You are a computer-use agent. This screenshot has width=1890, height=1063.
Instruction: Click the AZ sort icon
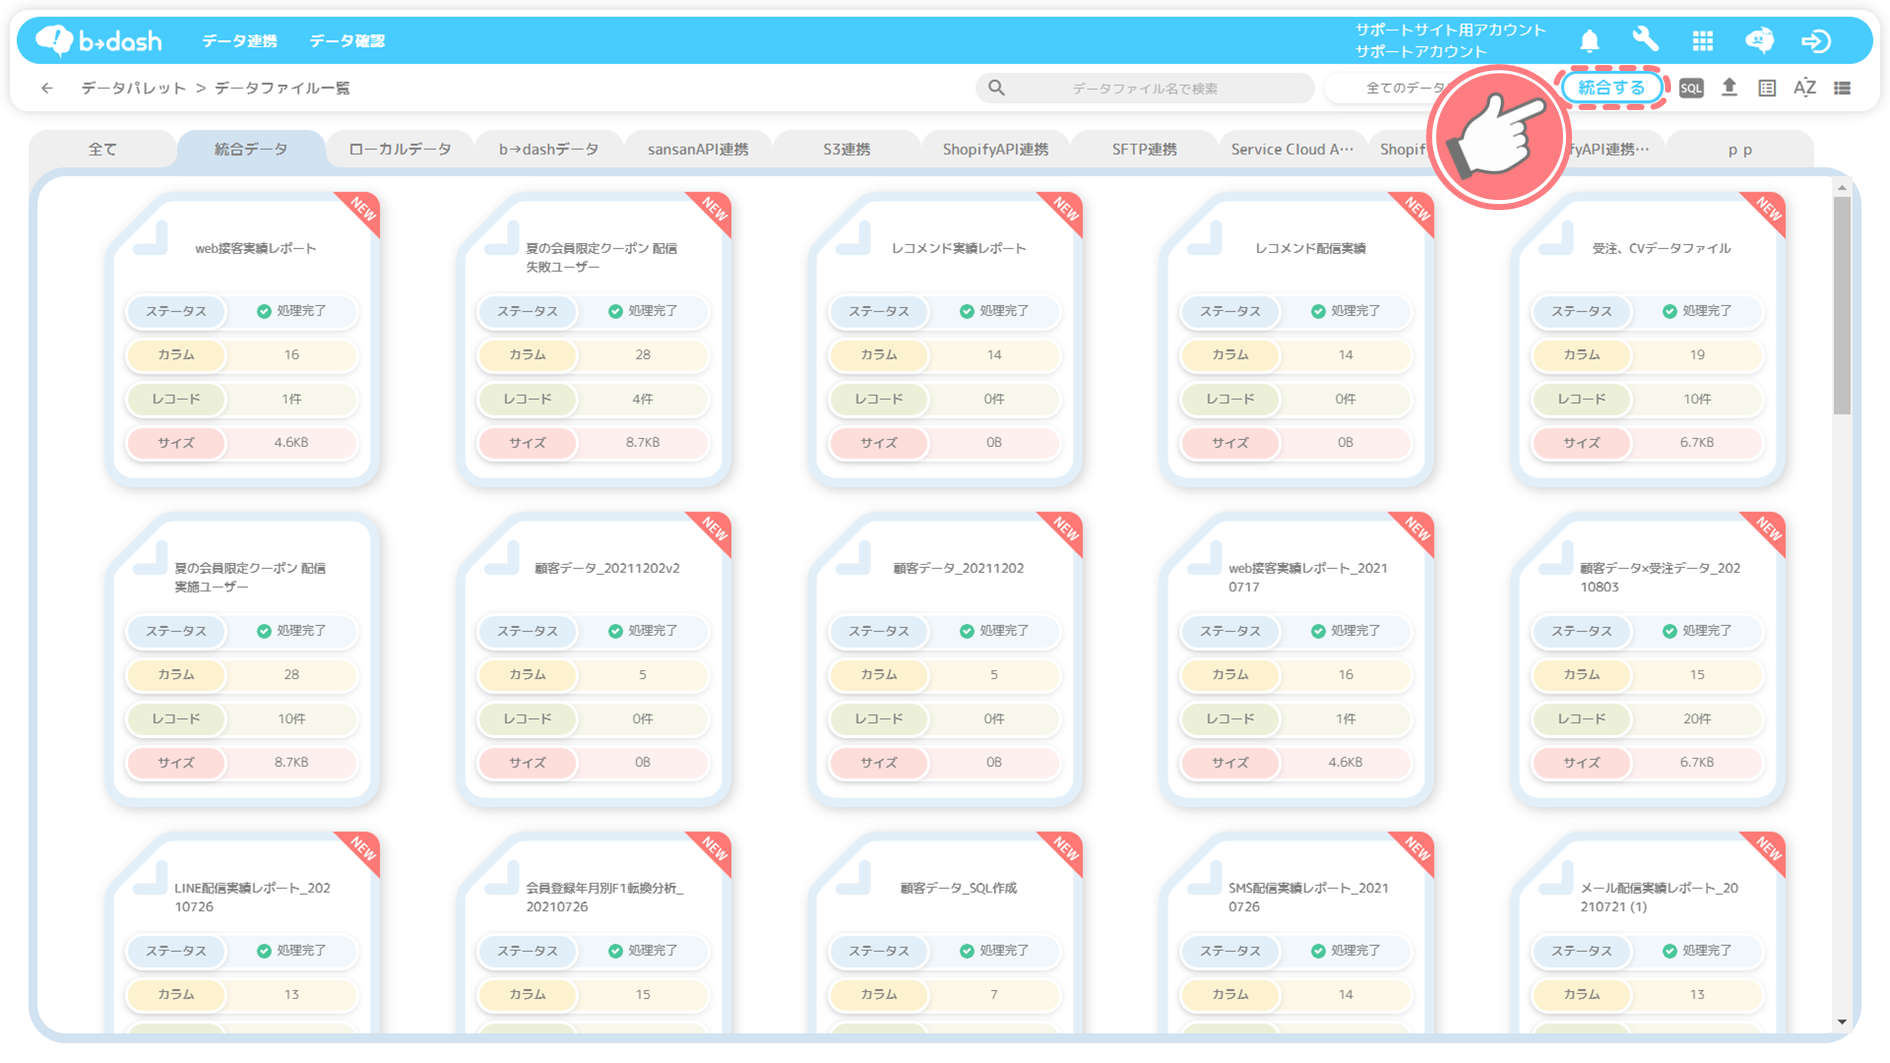click(1805, 88)
